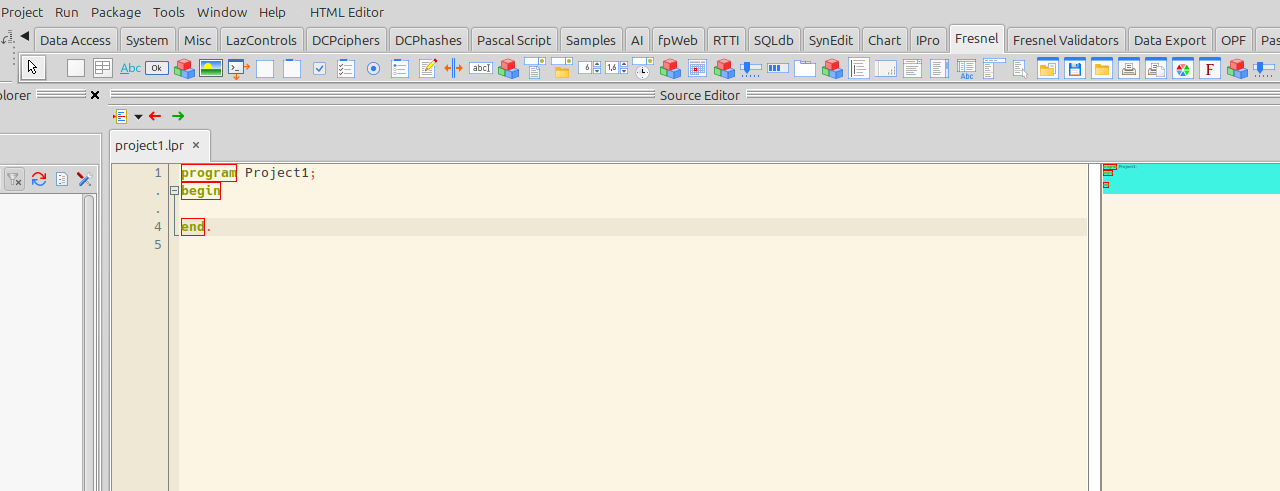The height and width of the screenshot is (491, 1280).
Task: Switch to the SQLdb palette tab
Action: pyautogui.click(x=773, y=40)
